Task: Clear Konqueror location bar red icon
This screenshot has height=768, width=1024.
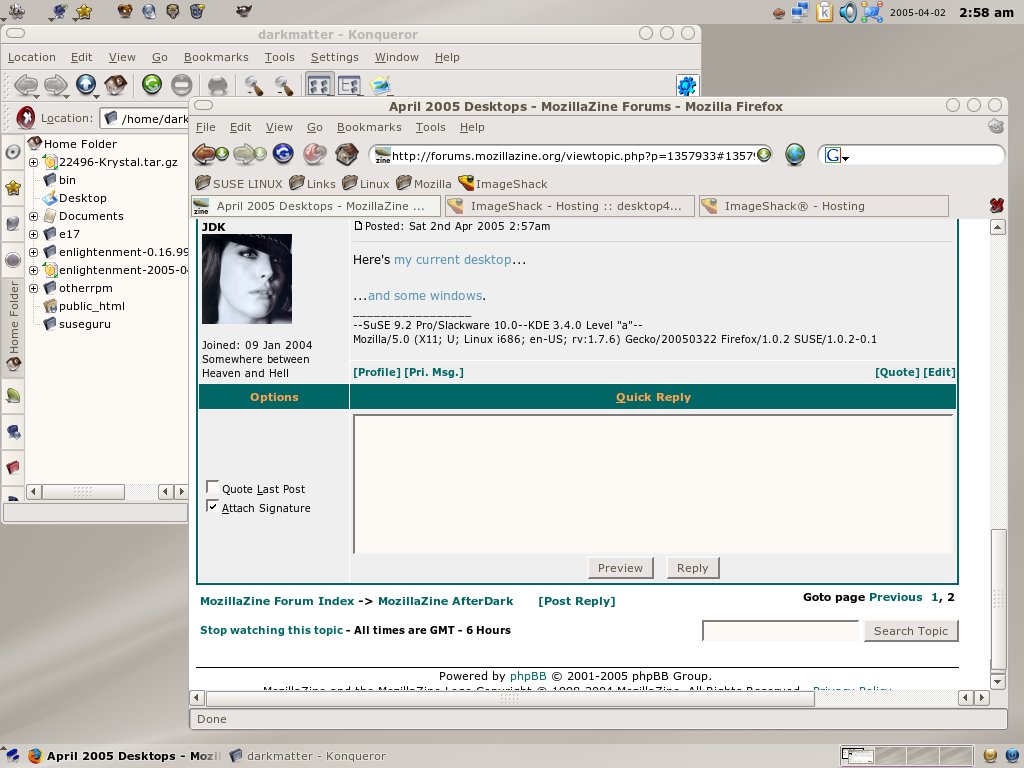Action: [x=25, y=118]
